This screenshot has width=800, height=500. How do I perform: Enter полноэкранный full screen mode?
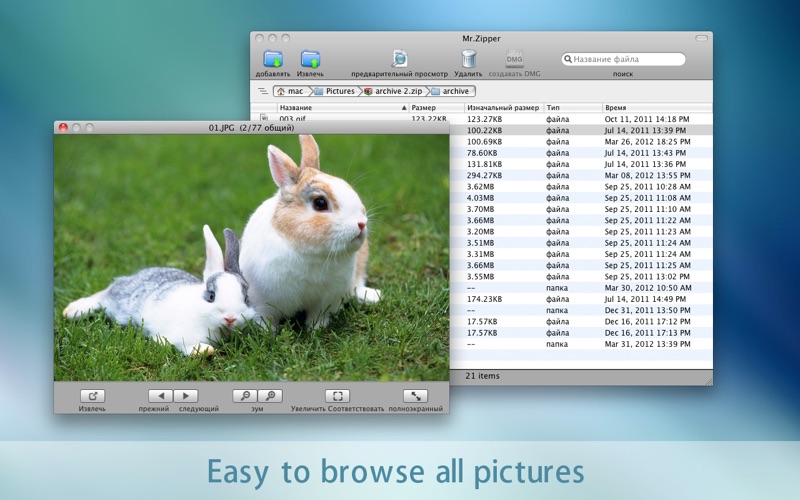click(x=416, y=396)
